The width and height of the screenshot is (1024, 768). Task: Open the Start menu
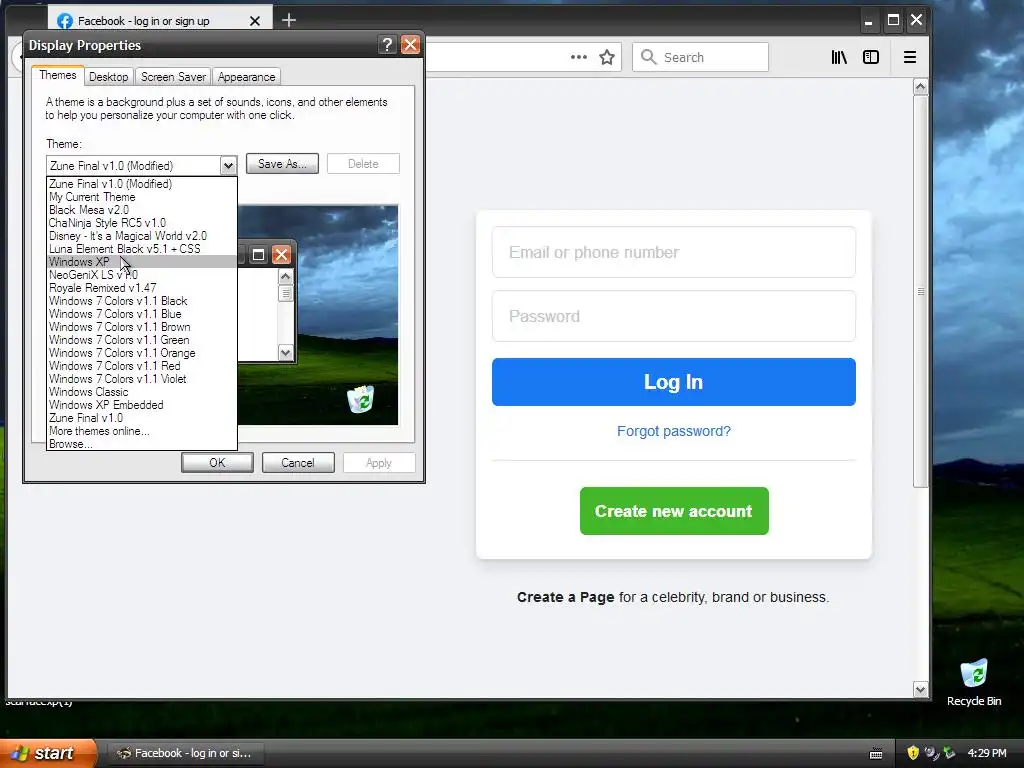pyautogui.click(x=48, y=753)
